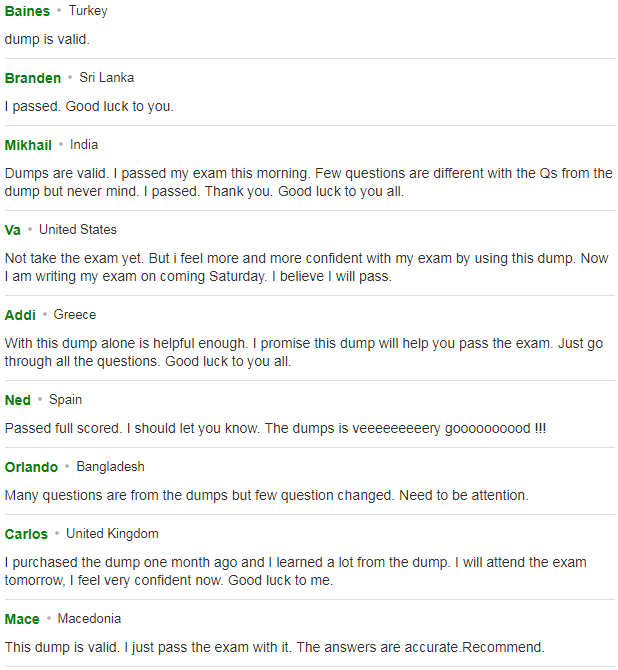Click the reviewer name Branden
This screenshot has width=618, height=670.
pos(33,78)
